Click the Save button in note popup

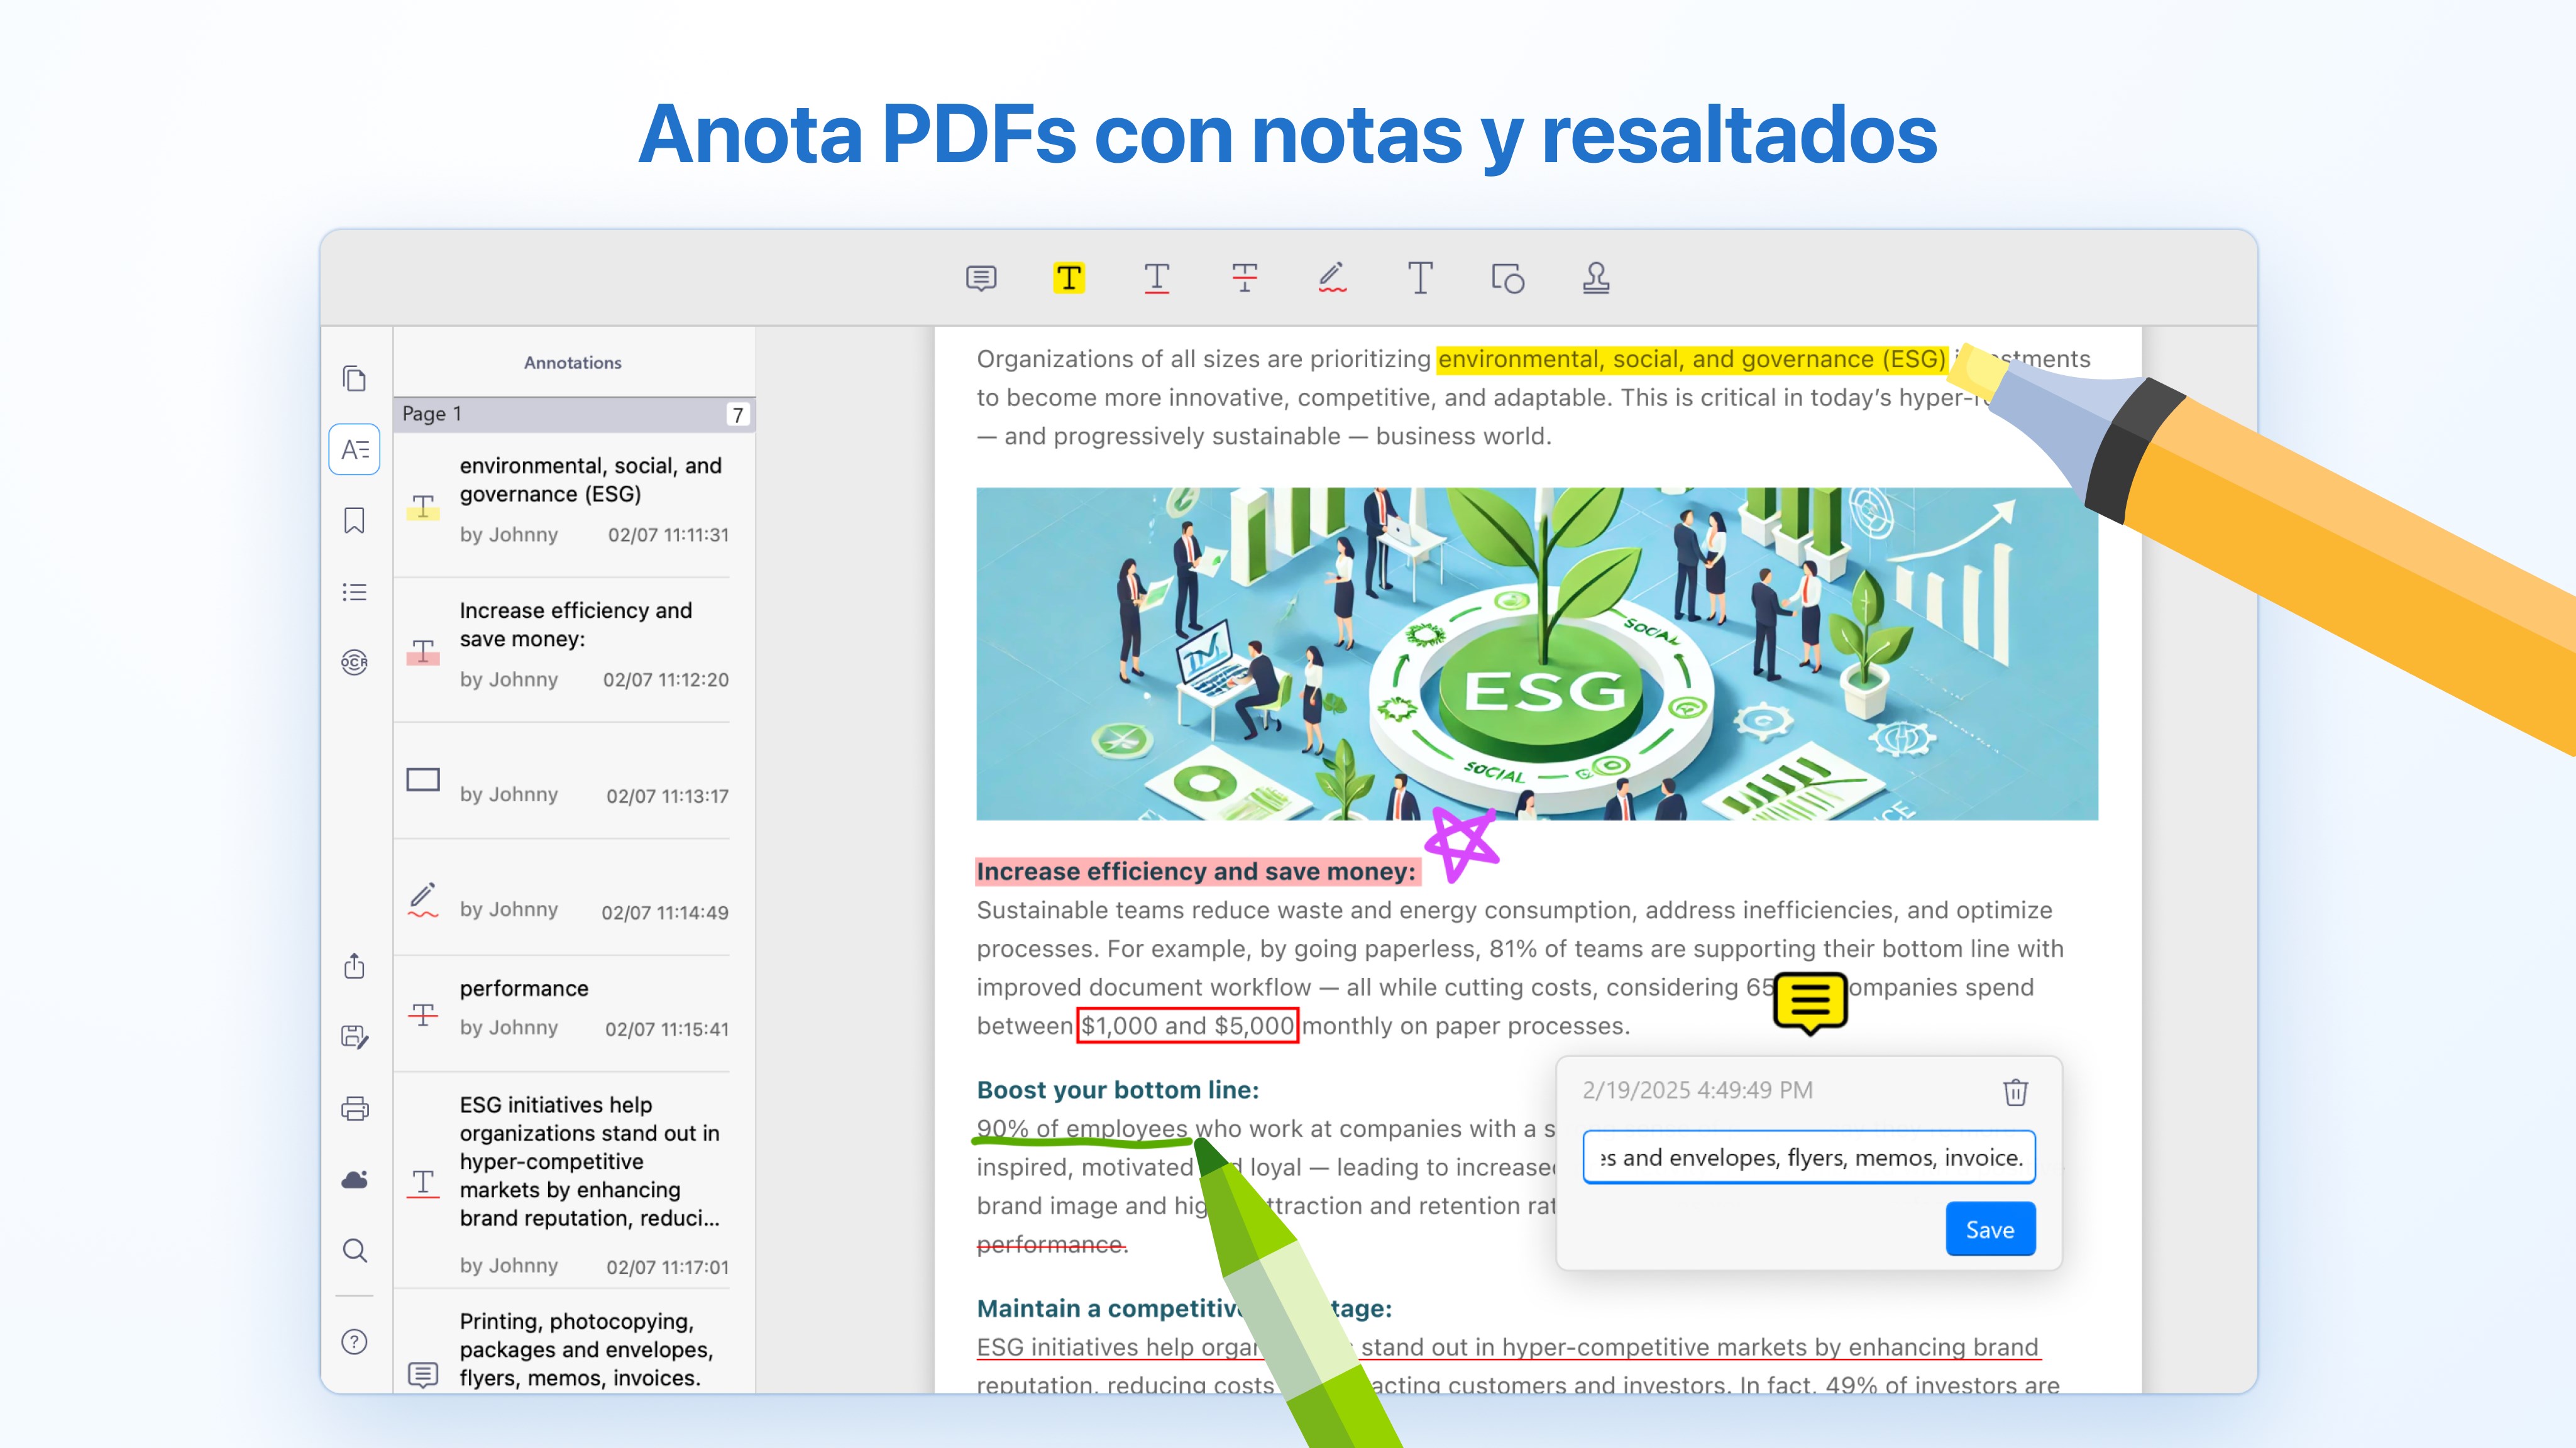point(1990,1229)
